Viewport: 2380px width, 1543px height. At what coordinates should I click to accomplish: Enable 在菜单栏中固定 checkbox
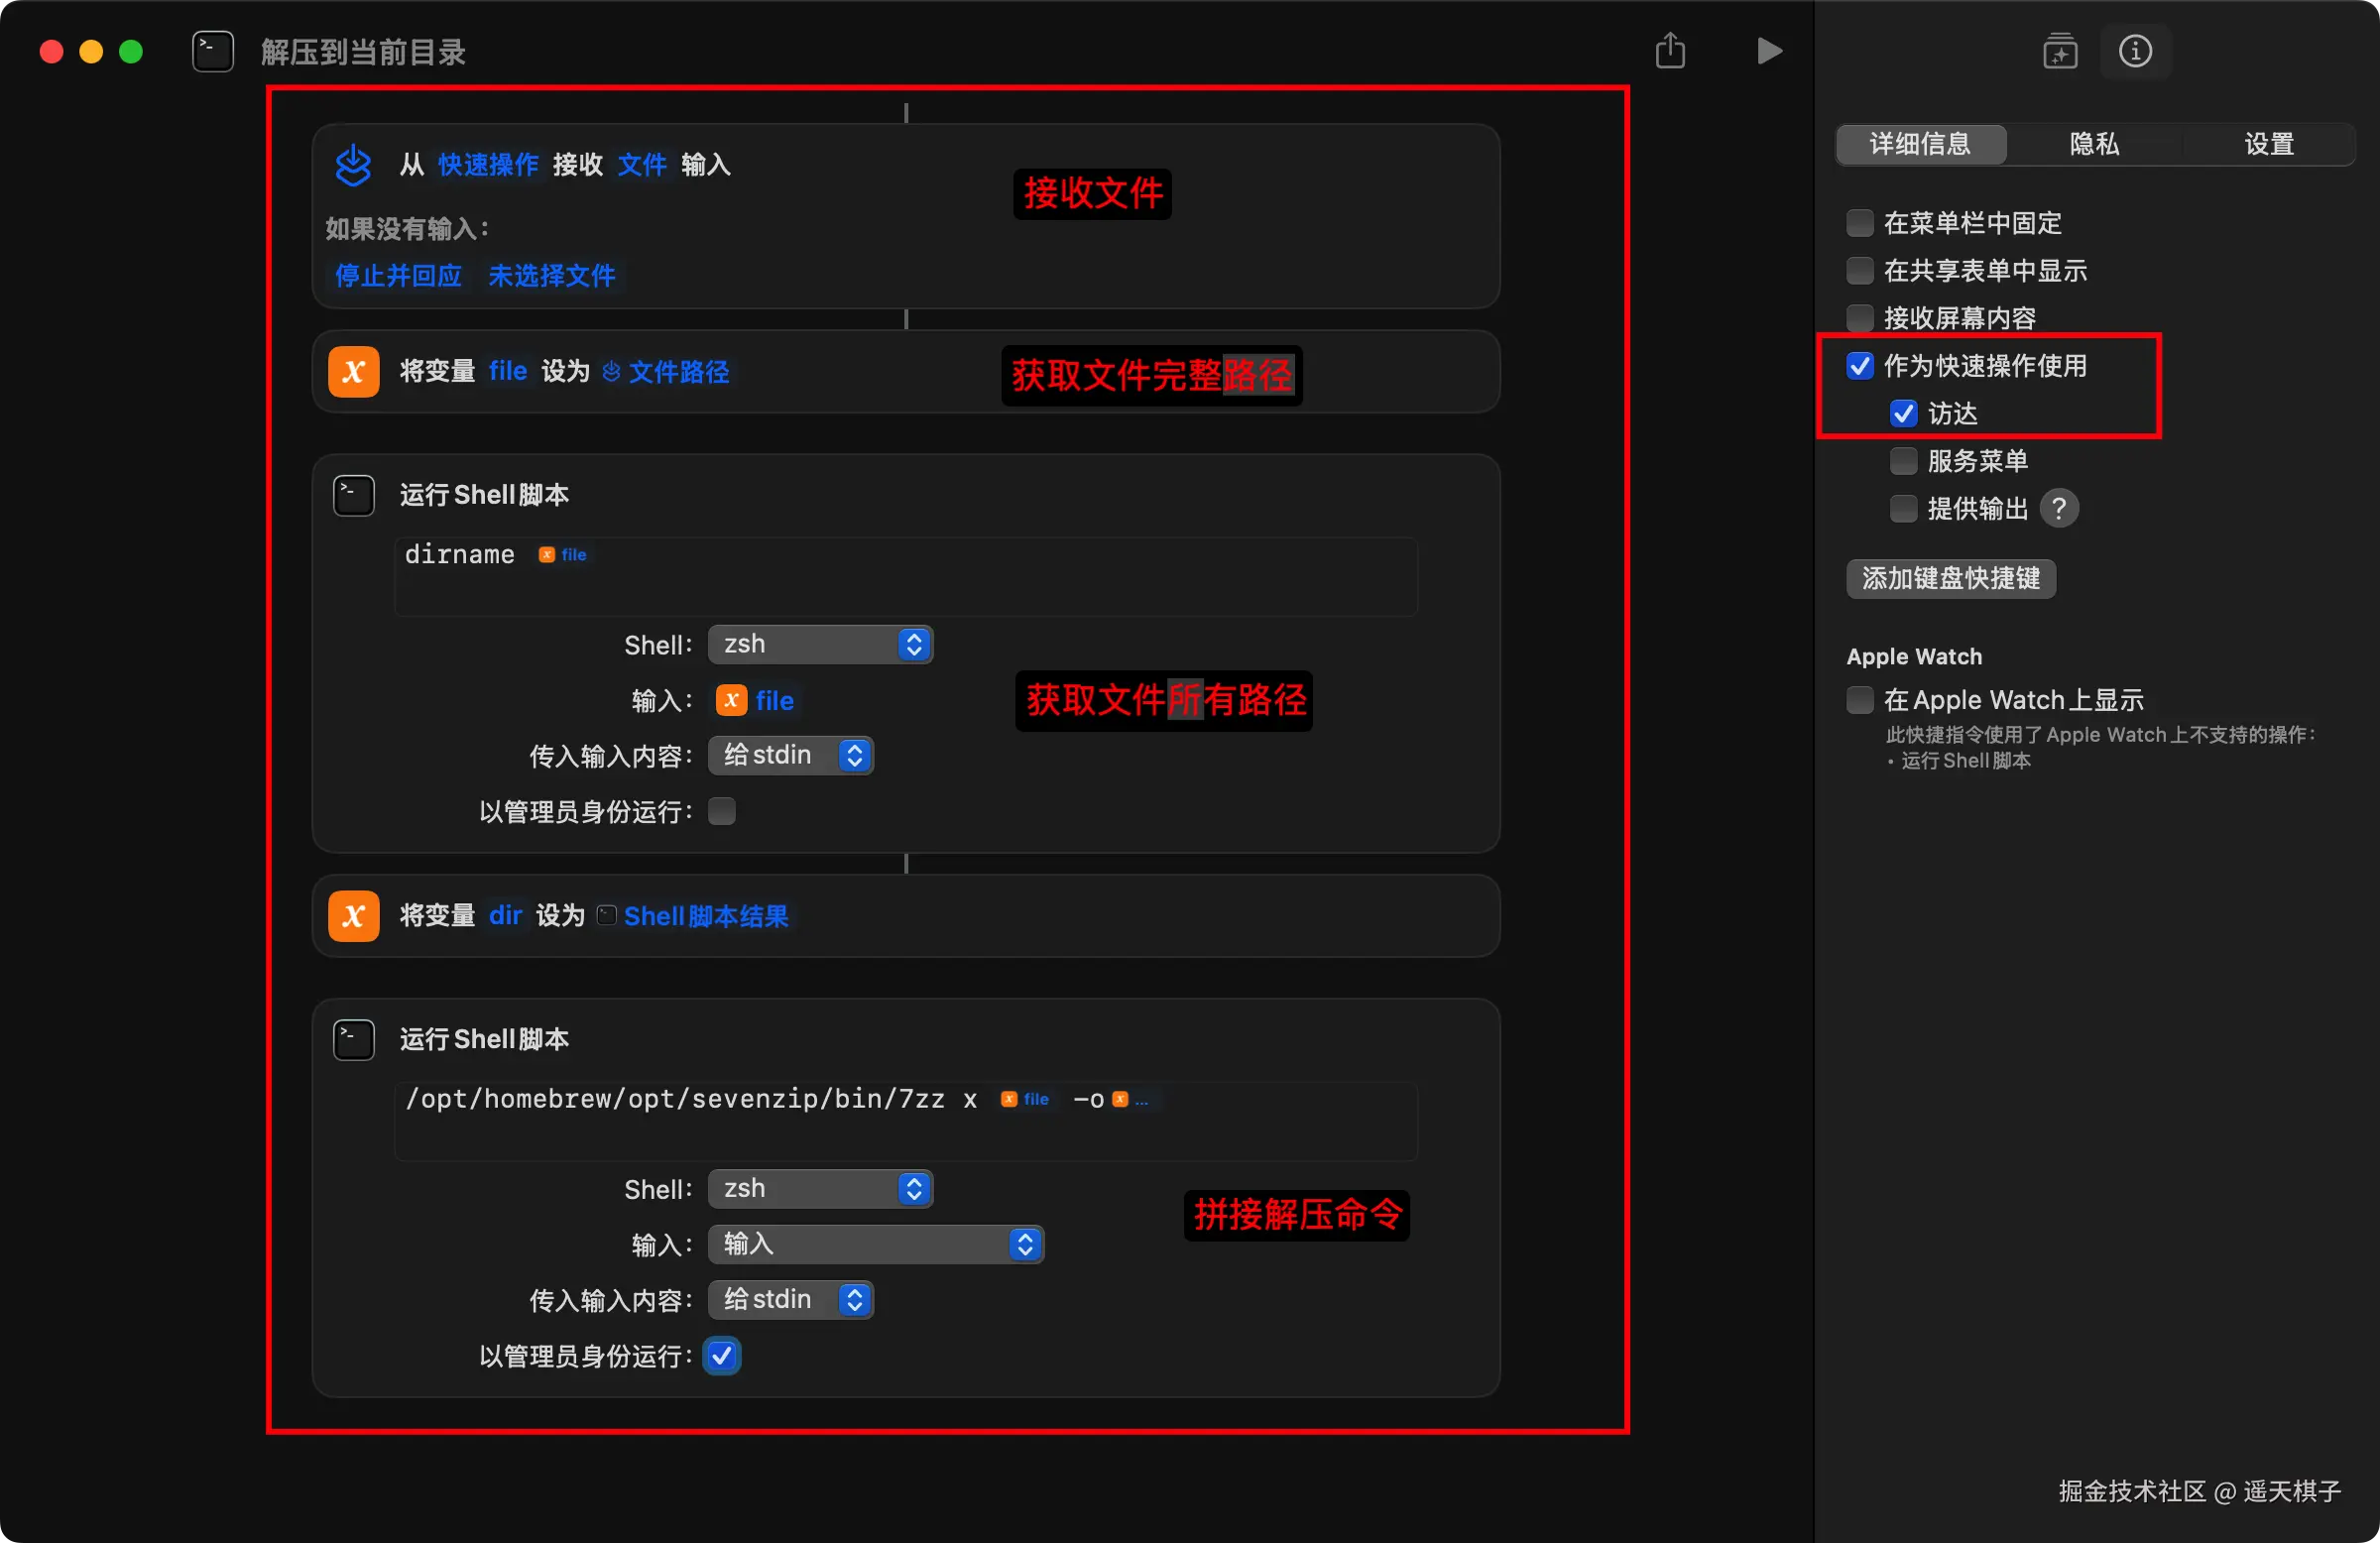[x=1859, y=223]
